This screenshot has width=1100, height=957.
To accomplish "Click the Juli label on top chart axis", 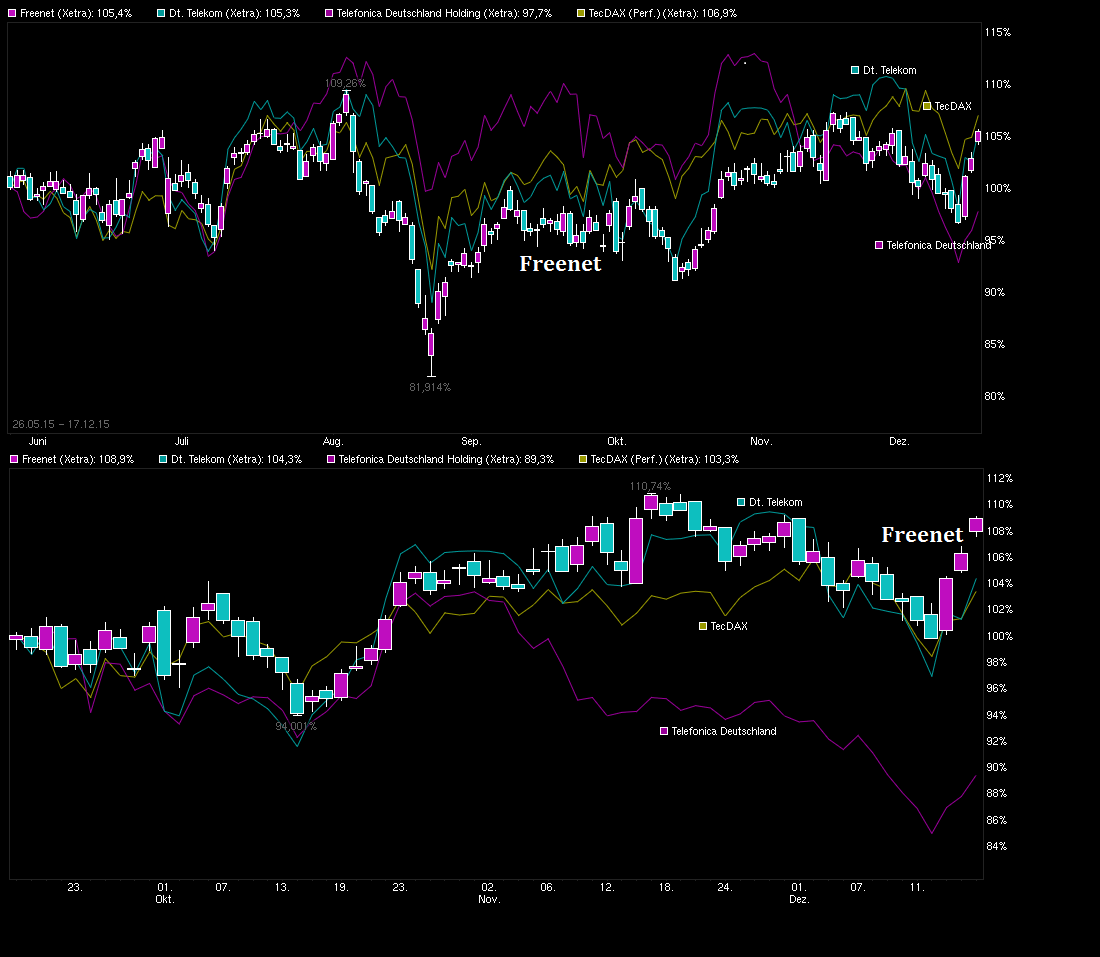I will point(182,441).
